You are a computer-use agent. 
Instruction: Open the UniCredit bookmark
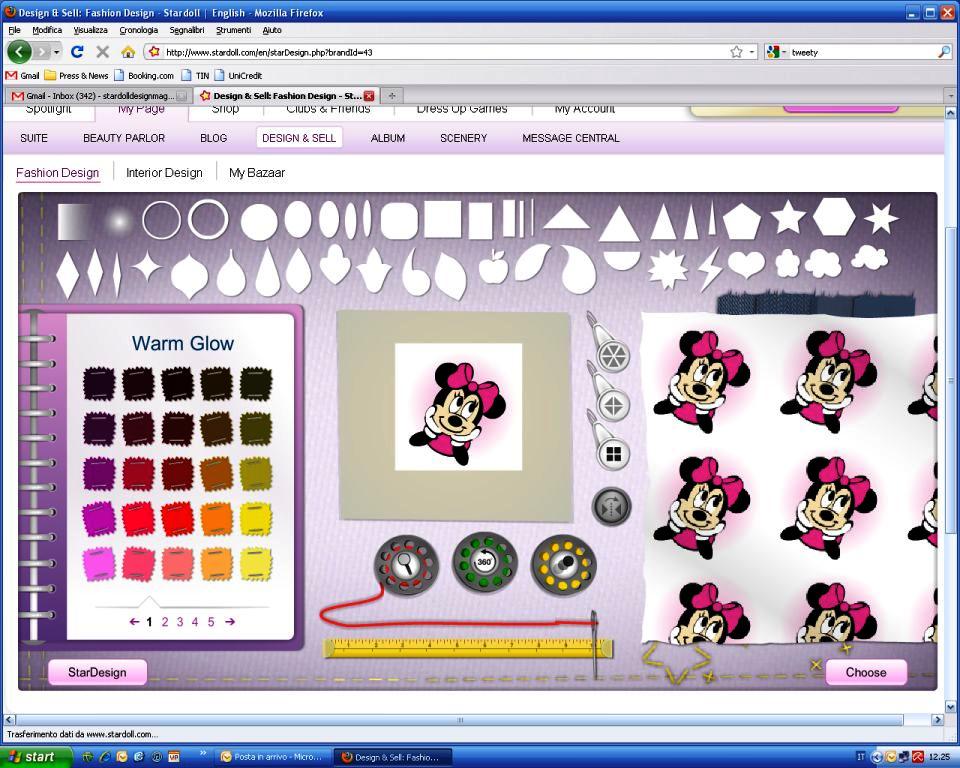coord(238,76)
